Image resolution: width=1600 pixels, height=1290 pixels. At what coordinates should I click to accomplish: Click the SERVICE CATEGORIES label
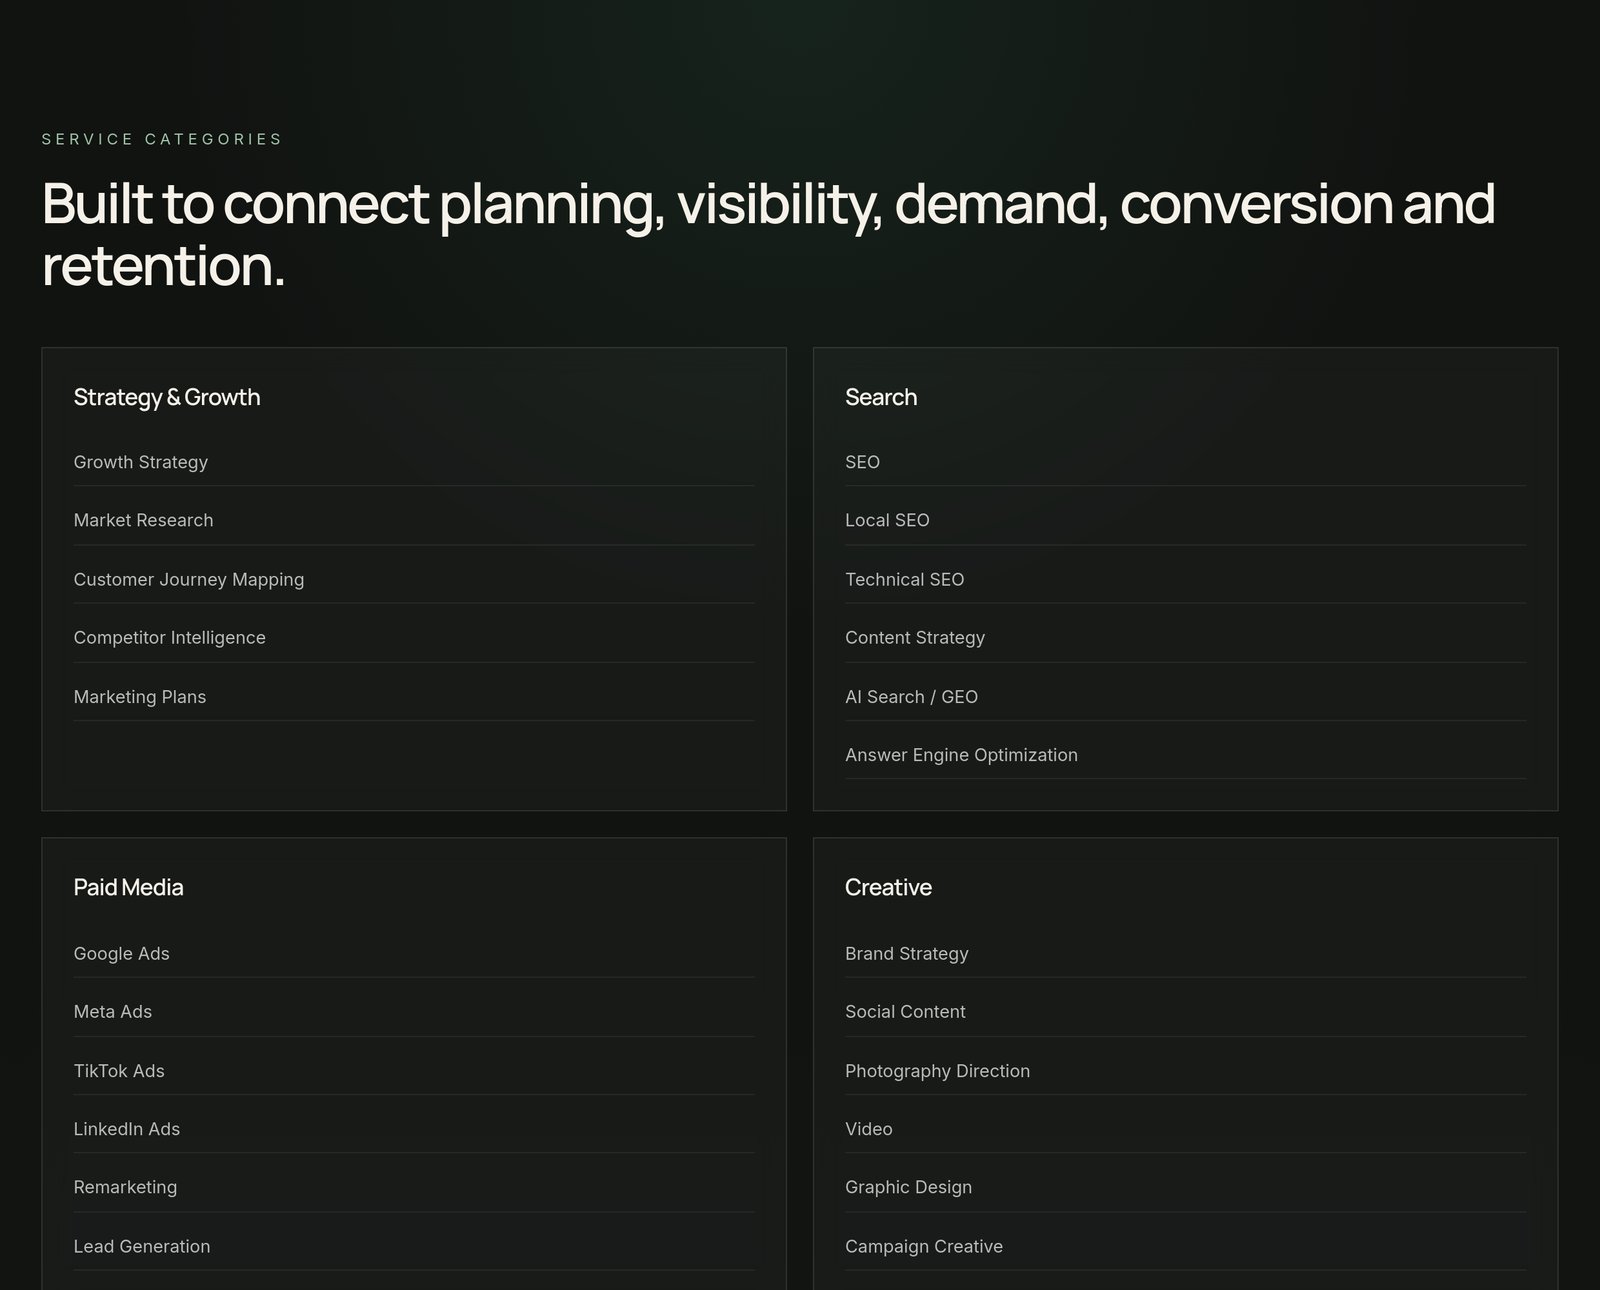click(x=162, y=139)
